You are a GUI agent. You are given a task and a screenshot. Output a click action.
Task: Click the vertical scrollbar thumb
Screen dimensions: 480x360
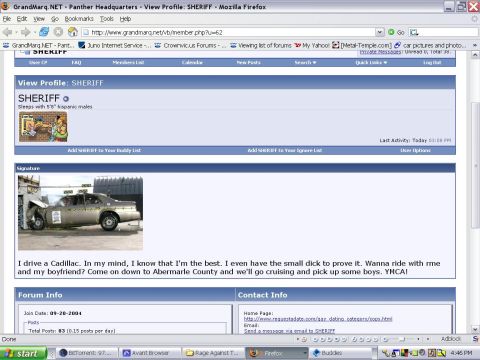pos(475,166)
